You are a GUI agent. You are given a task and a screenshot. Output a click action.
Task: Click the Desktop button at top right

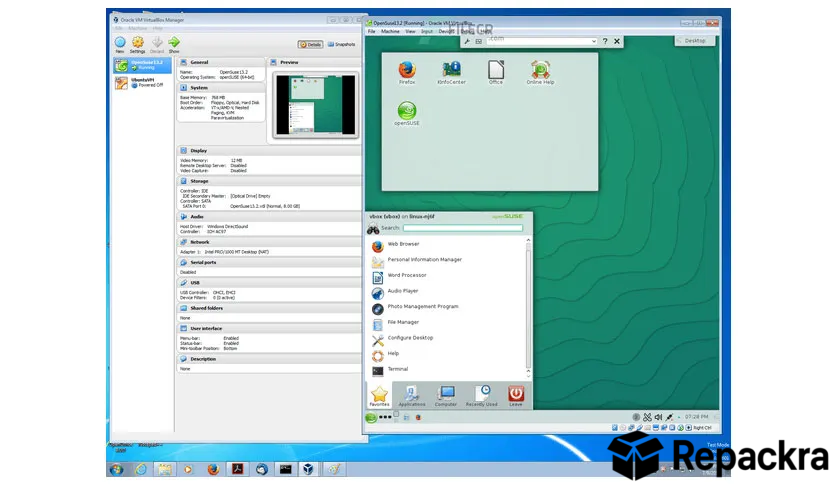[x=695, y=41]
